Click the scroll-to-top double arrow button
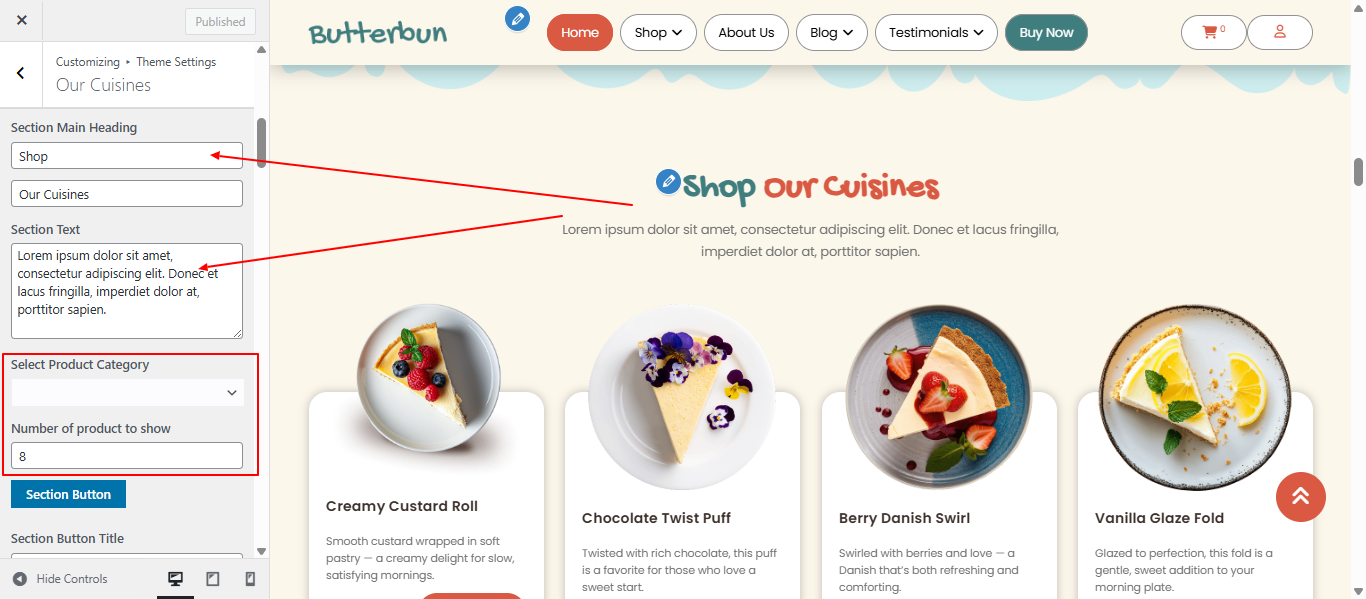This screenshot has width=1366, height=599. click(1301, 496)
